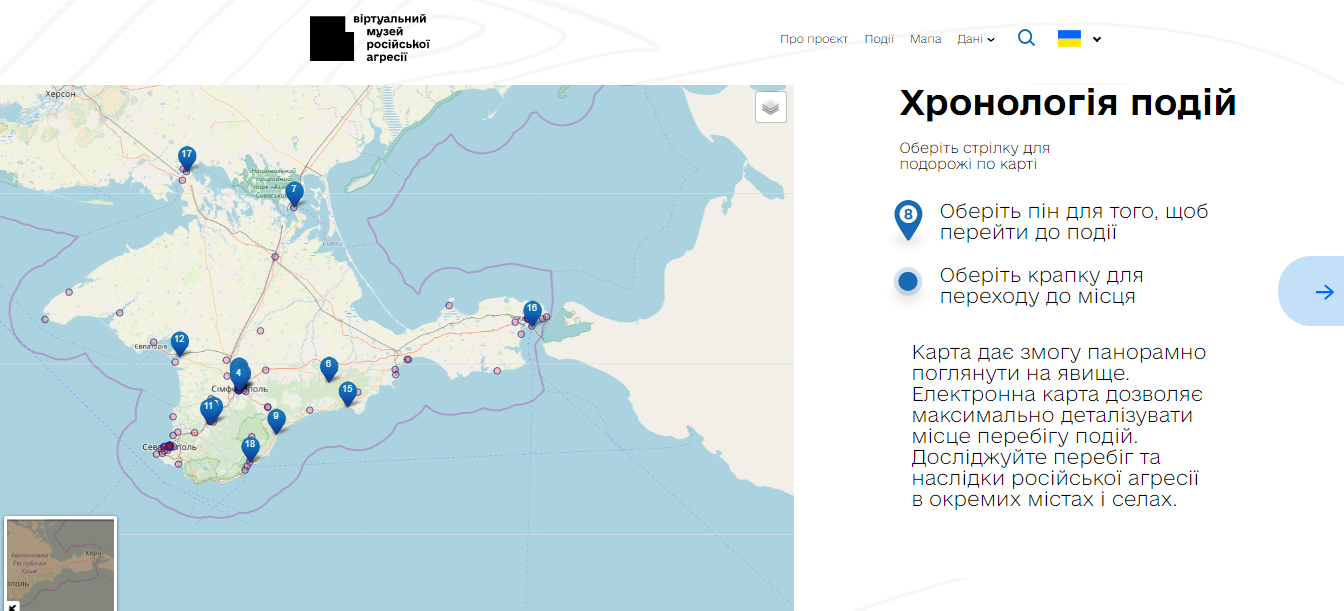
Task: Click the overview minimap thumbnail
Action: [62, 558]
